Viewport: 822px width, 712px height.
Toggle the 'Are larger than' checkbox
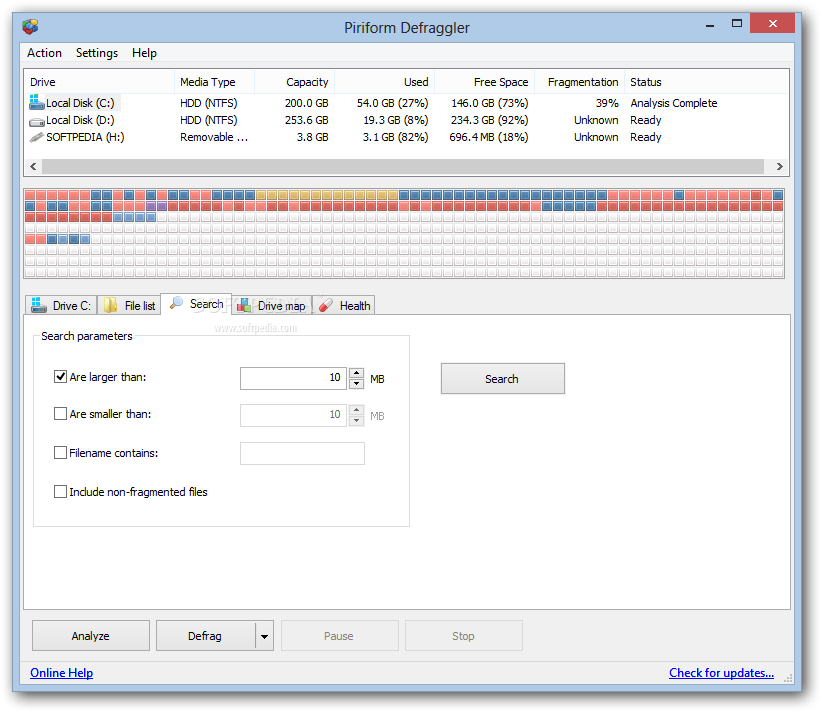[x=60, y=376]
